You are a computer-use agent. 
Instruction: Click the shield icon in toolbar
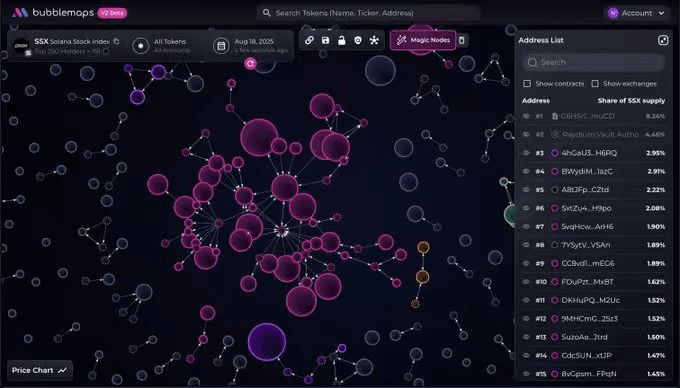pyautogui.click(x=358, y=40)
